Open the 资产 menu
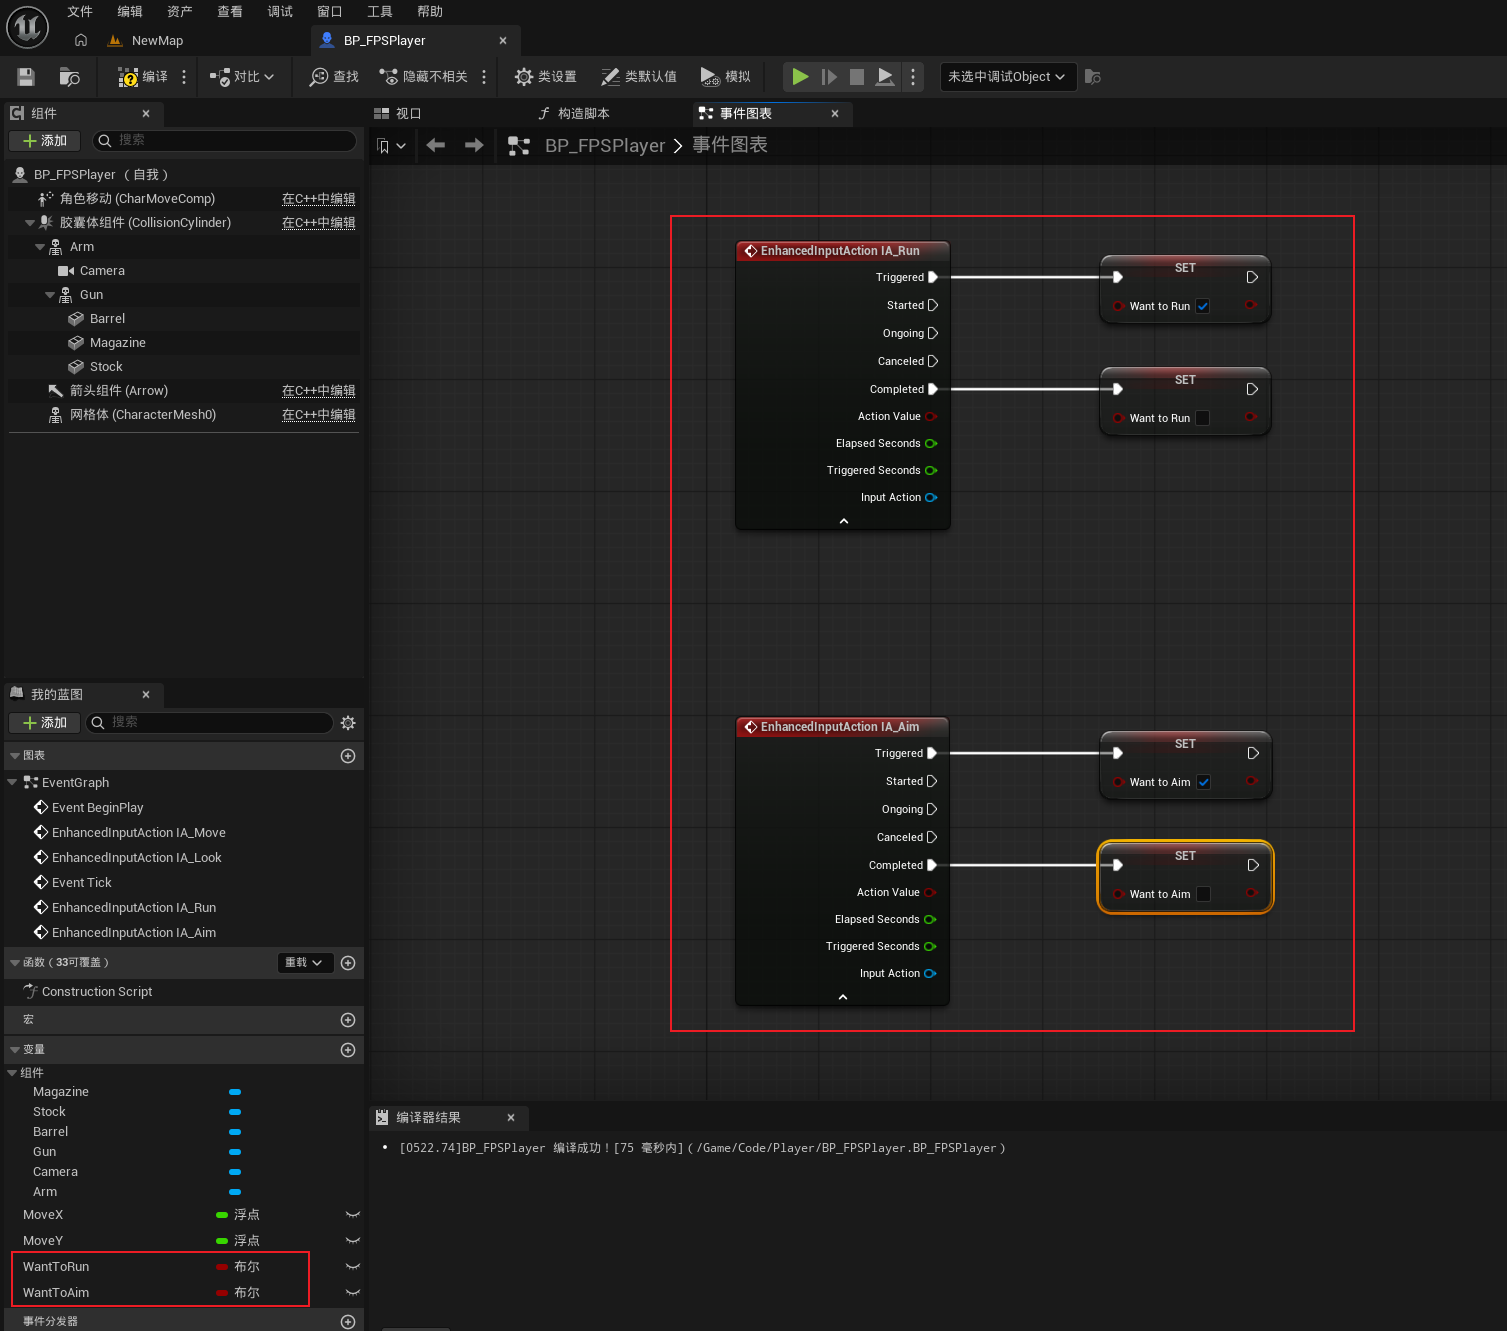1507x1331 pixels. 180,12
